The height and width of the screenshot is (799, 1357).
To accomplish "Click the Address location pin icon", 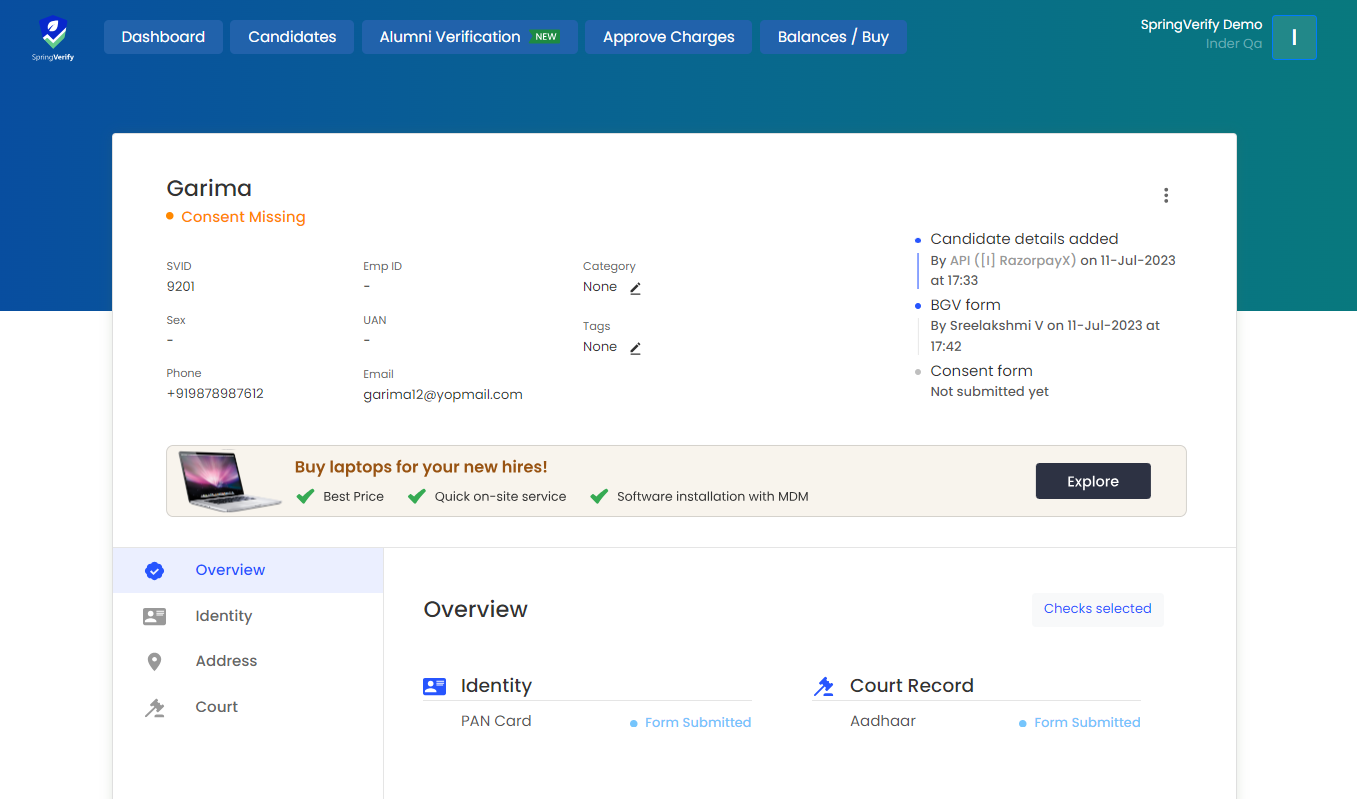I will pos(154,662).
